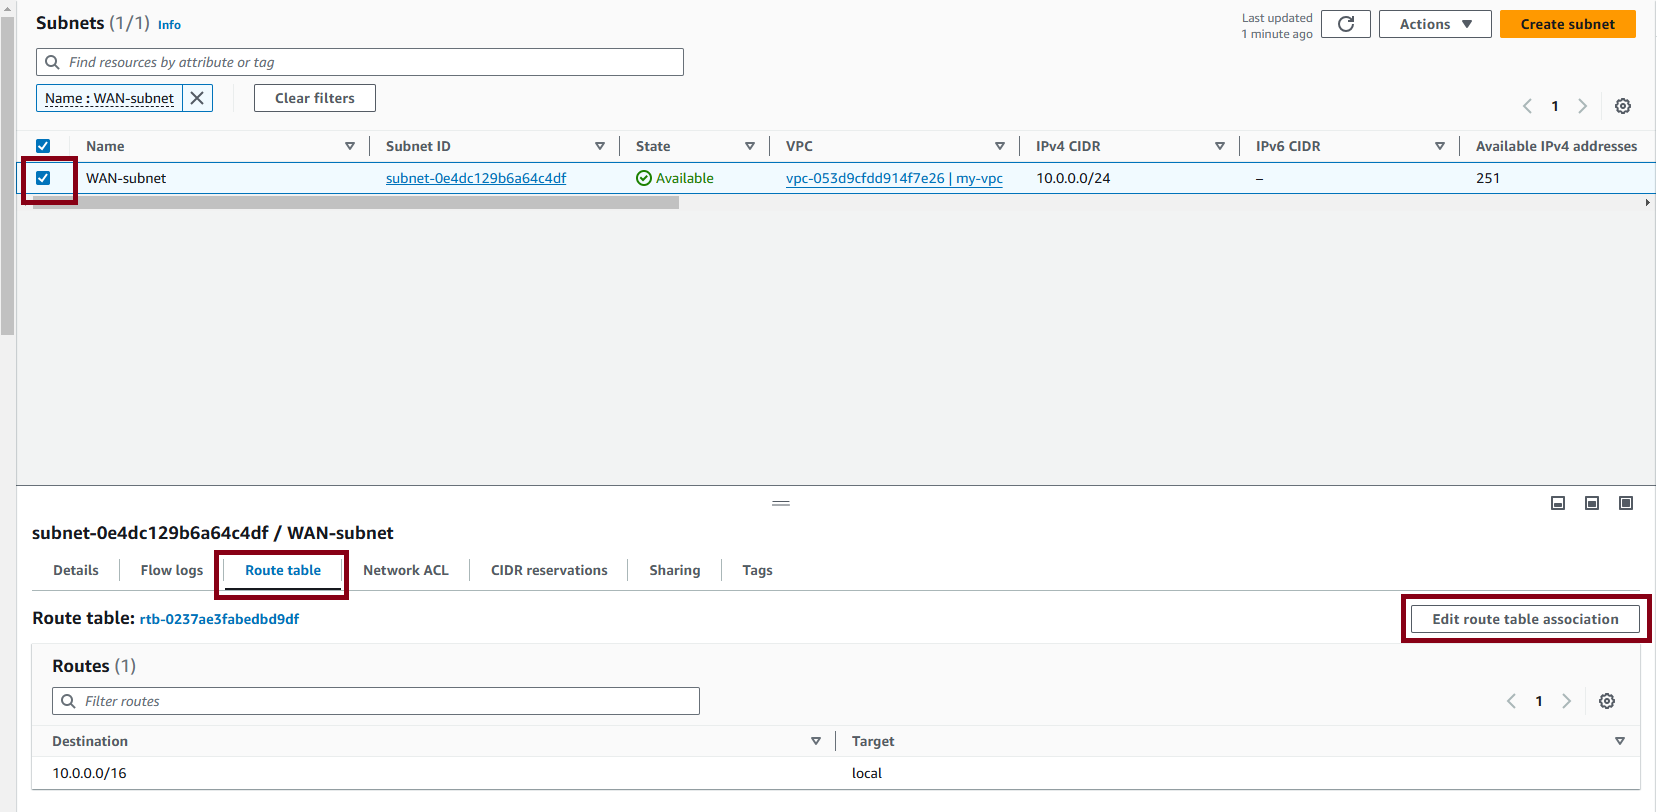The height and width of the screenshot is (812, 1657).
Task: Click the horizontal table scrollbar
Action: pyautogui.click(x=356, y=203)
